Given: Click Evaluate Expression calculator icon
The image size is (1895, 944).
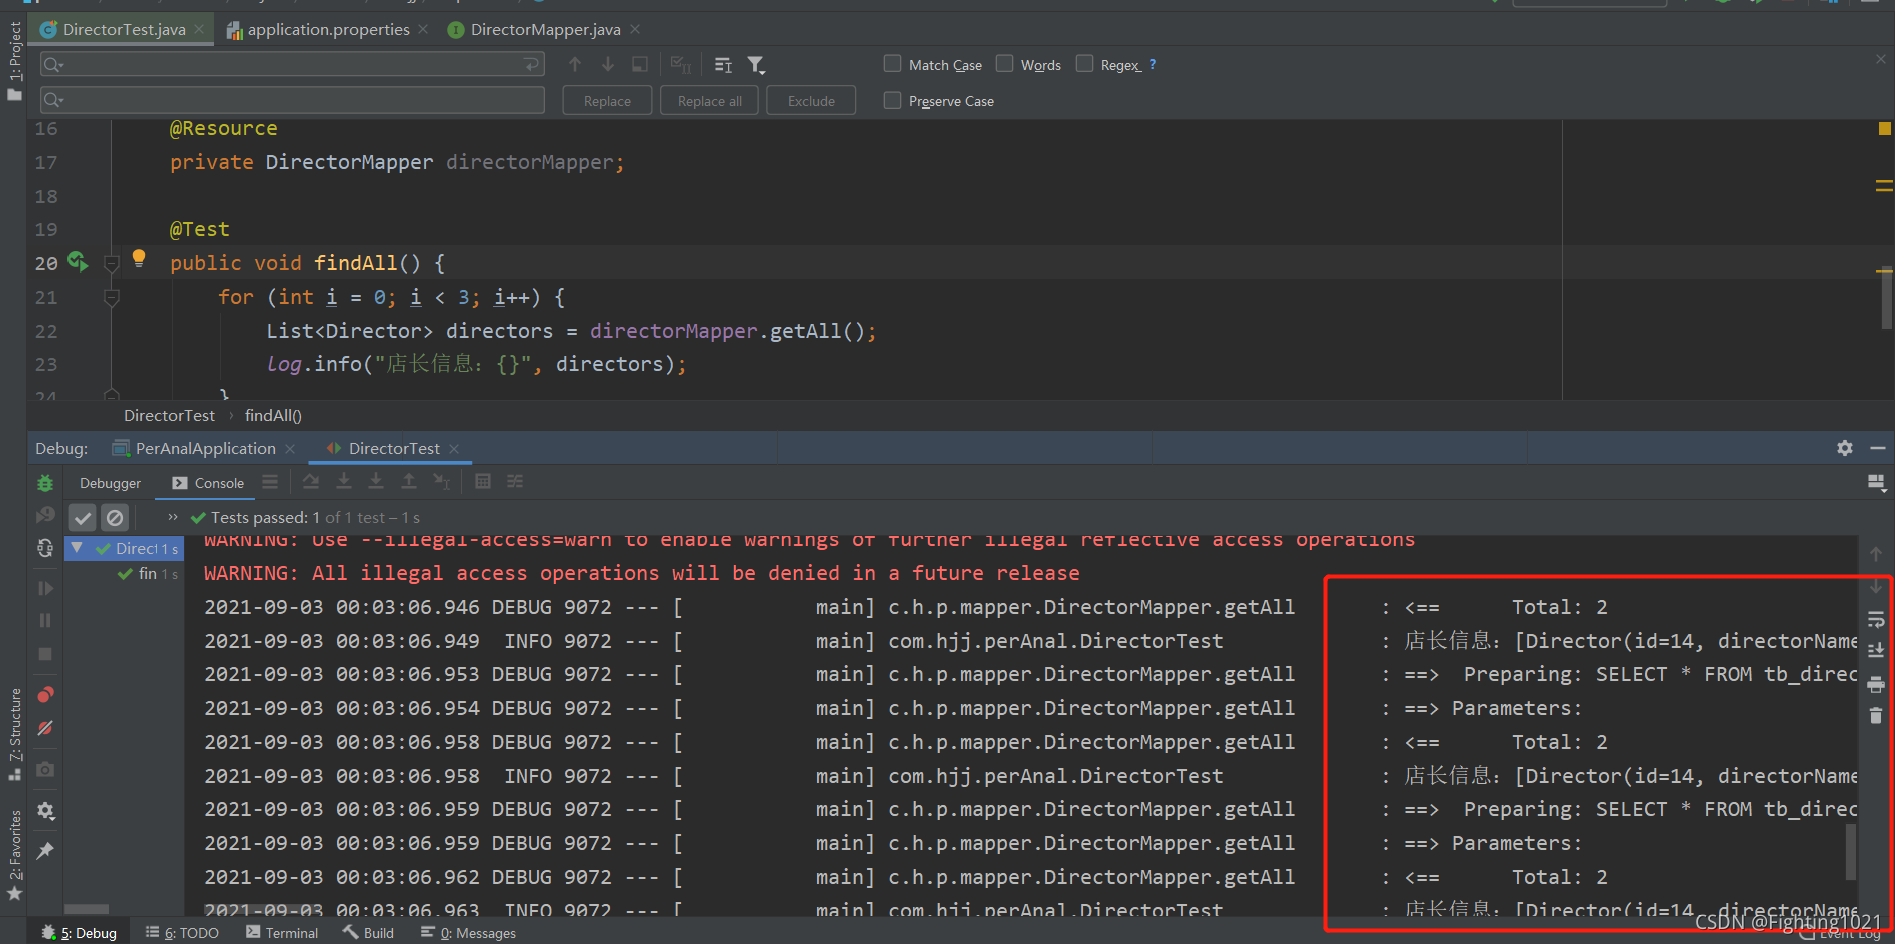Looking at the screenshot, I should click(x=483, y=482).
